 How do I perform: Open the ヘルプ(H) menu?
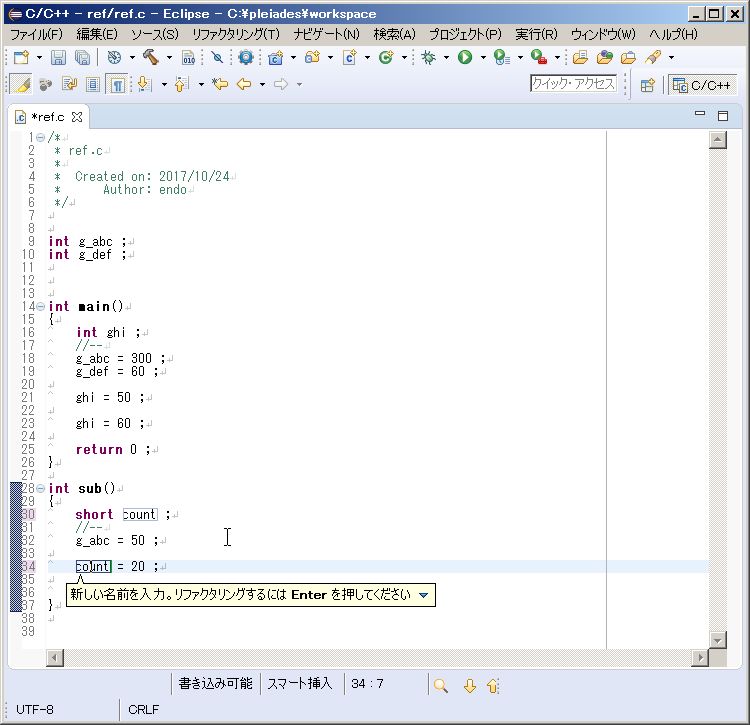tap(673, 34)
